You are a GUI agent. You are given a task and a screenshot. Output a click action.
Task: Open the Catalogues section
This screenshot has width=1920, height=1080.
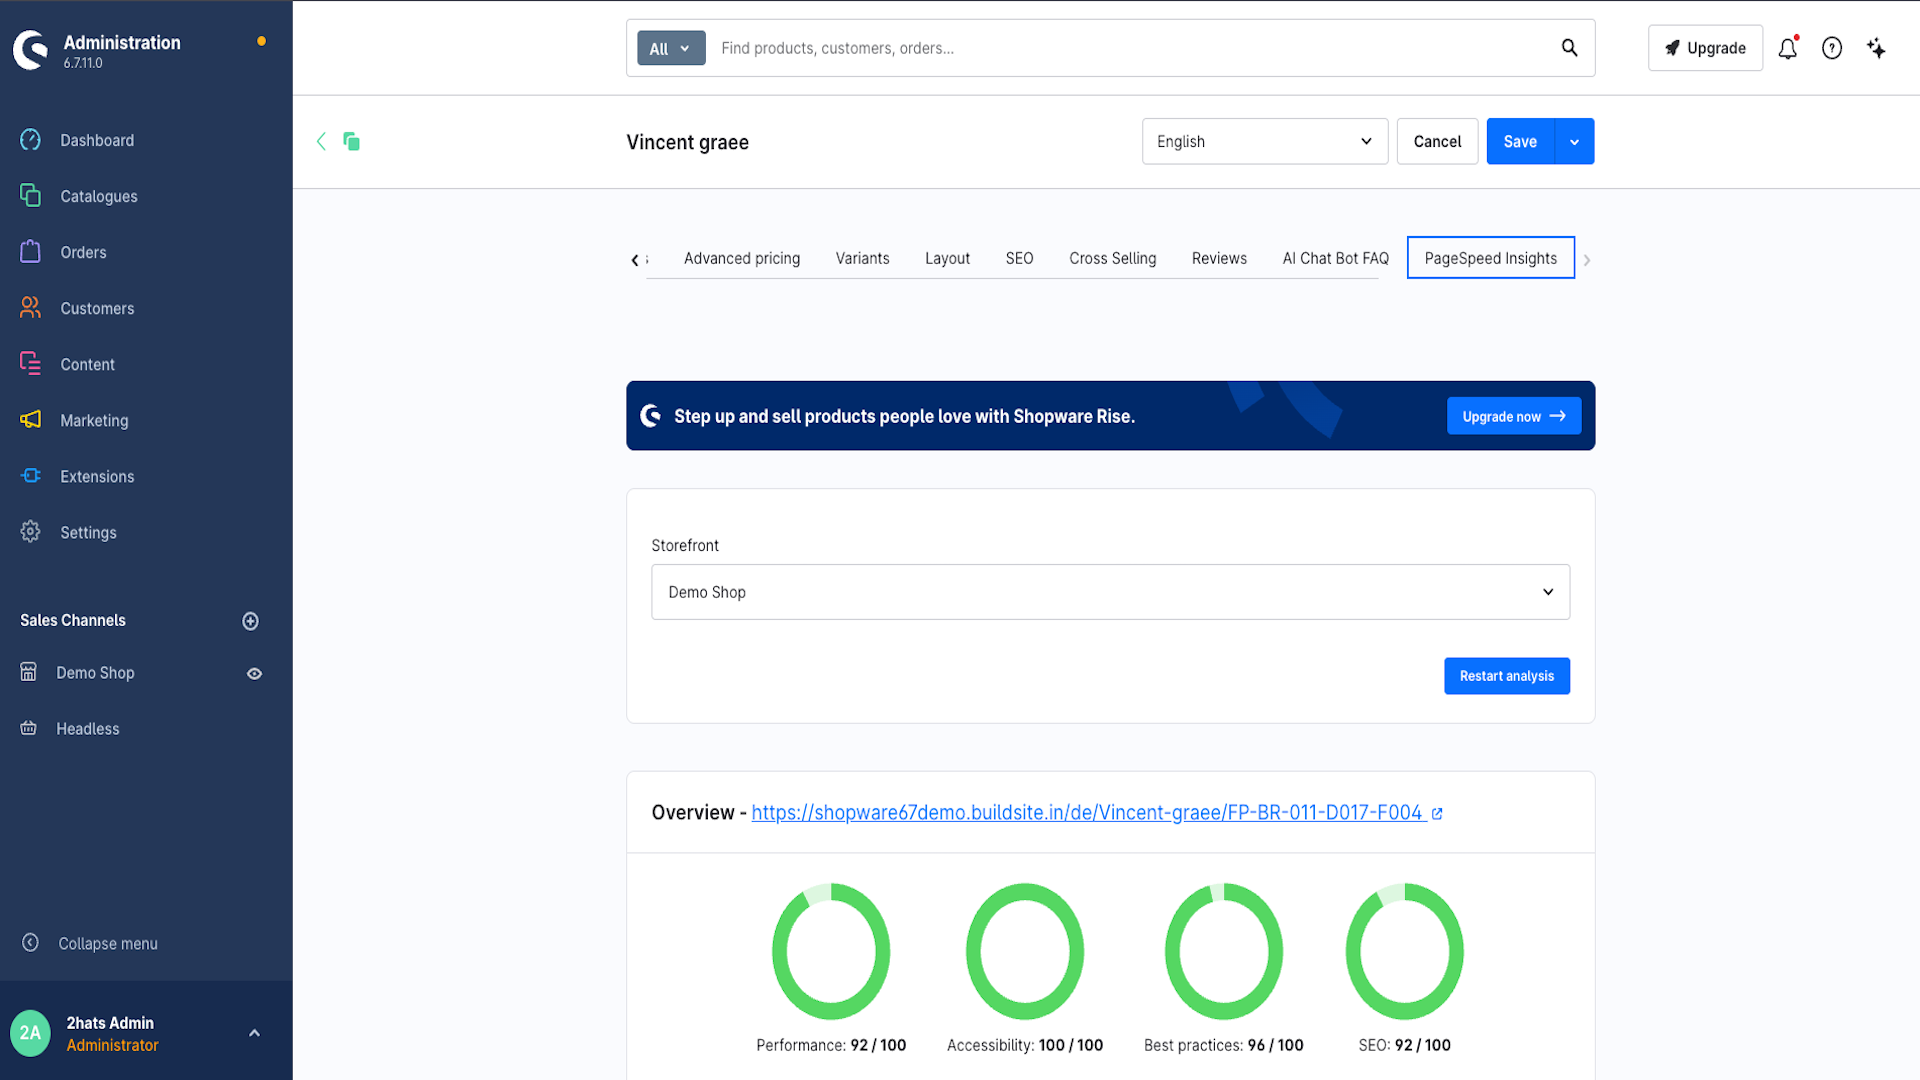pyautogui.click(x=99, y=196)
